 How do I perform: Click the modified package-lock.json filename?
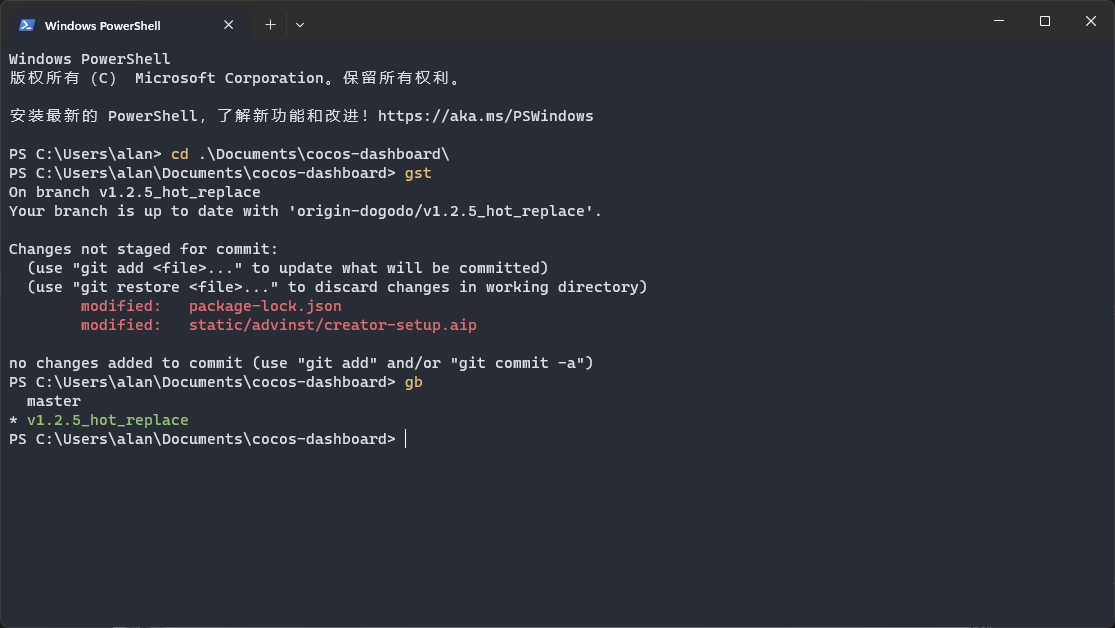(x=265, y=306)
